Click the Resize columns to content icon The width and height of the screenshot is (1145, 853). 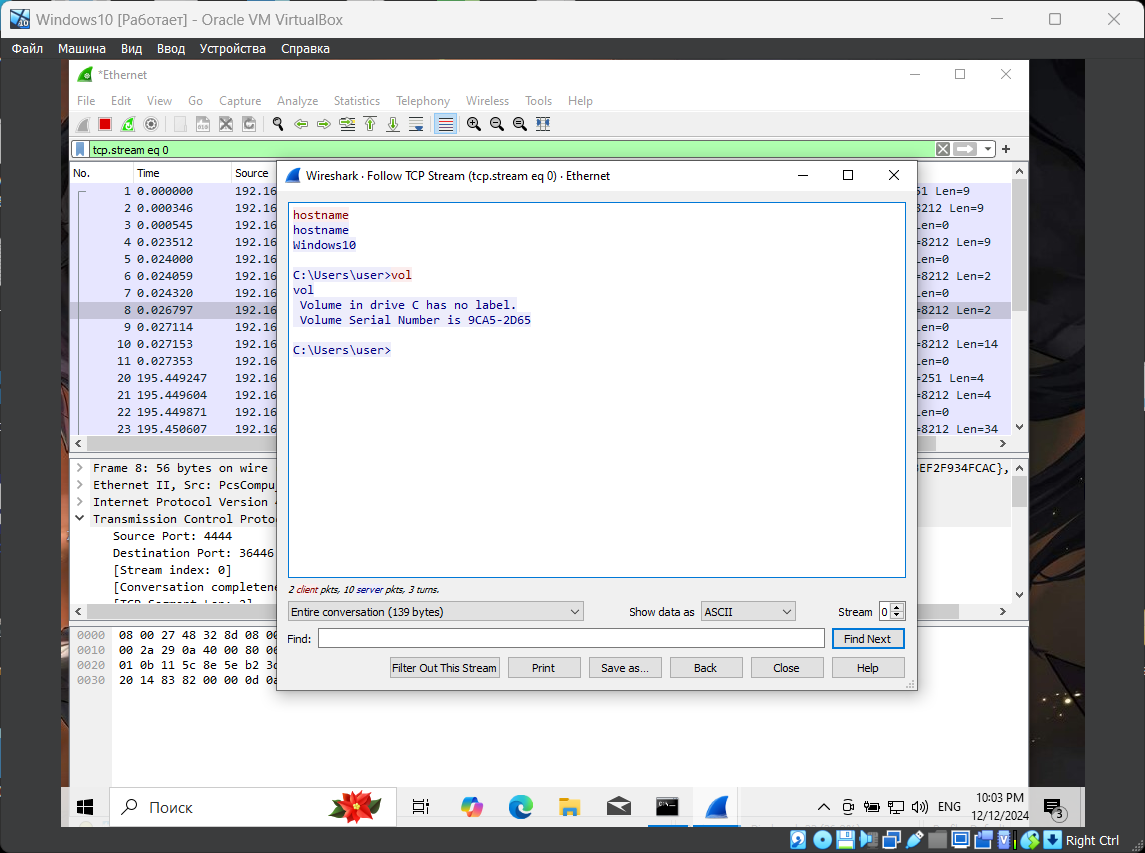tap(543, 124)
